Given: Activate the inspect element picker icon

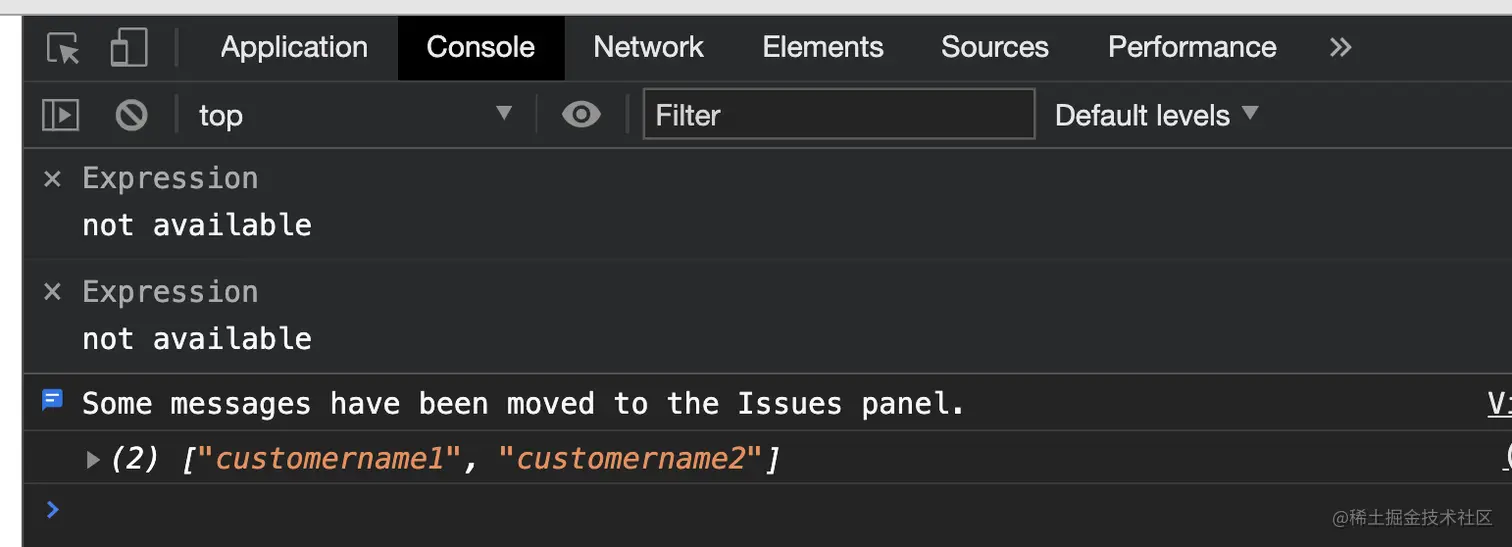Looking at the screenshot, I should click(x=63, y=48).
